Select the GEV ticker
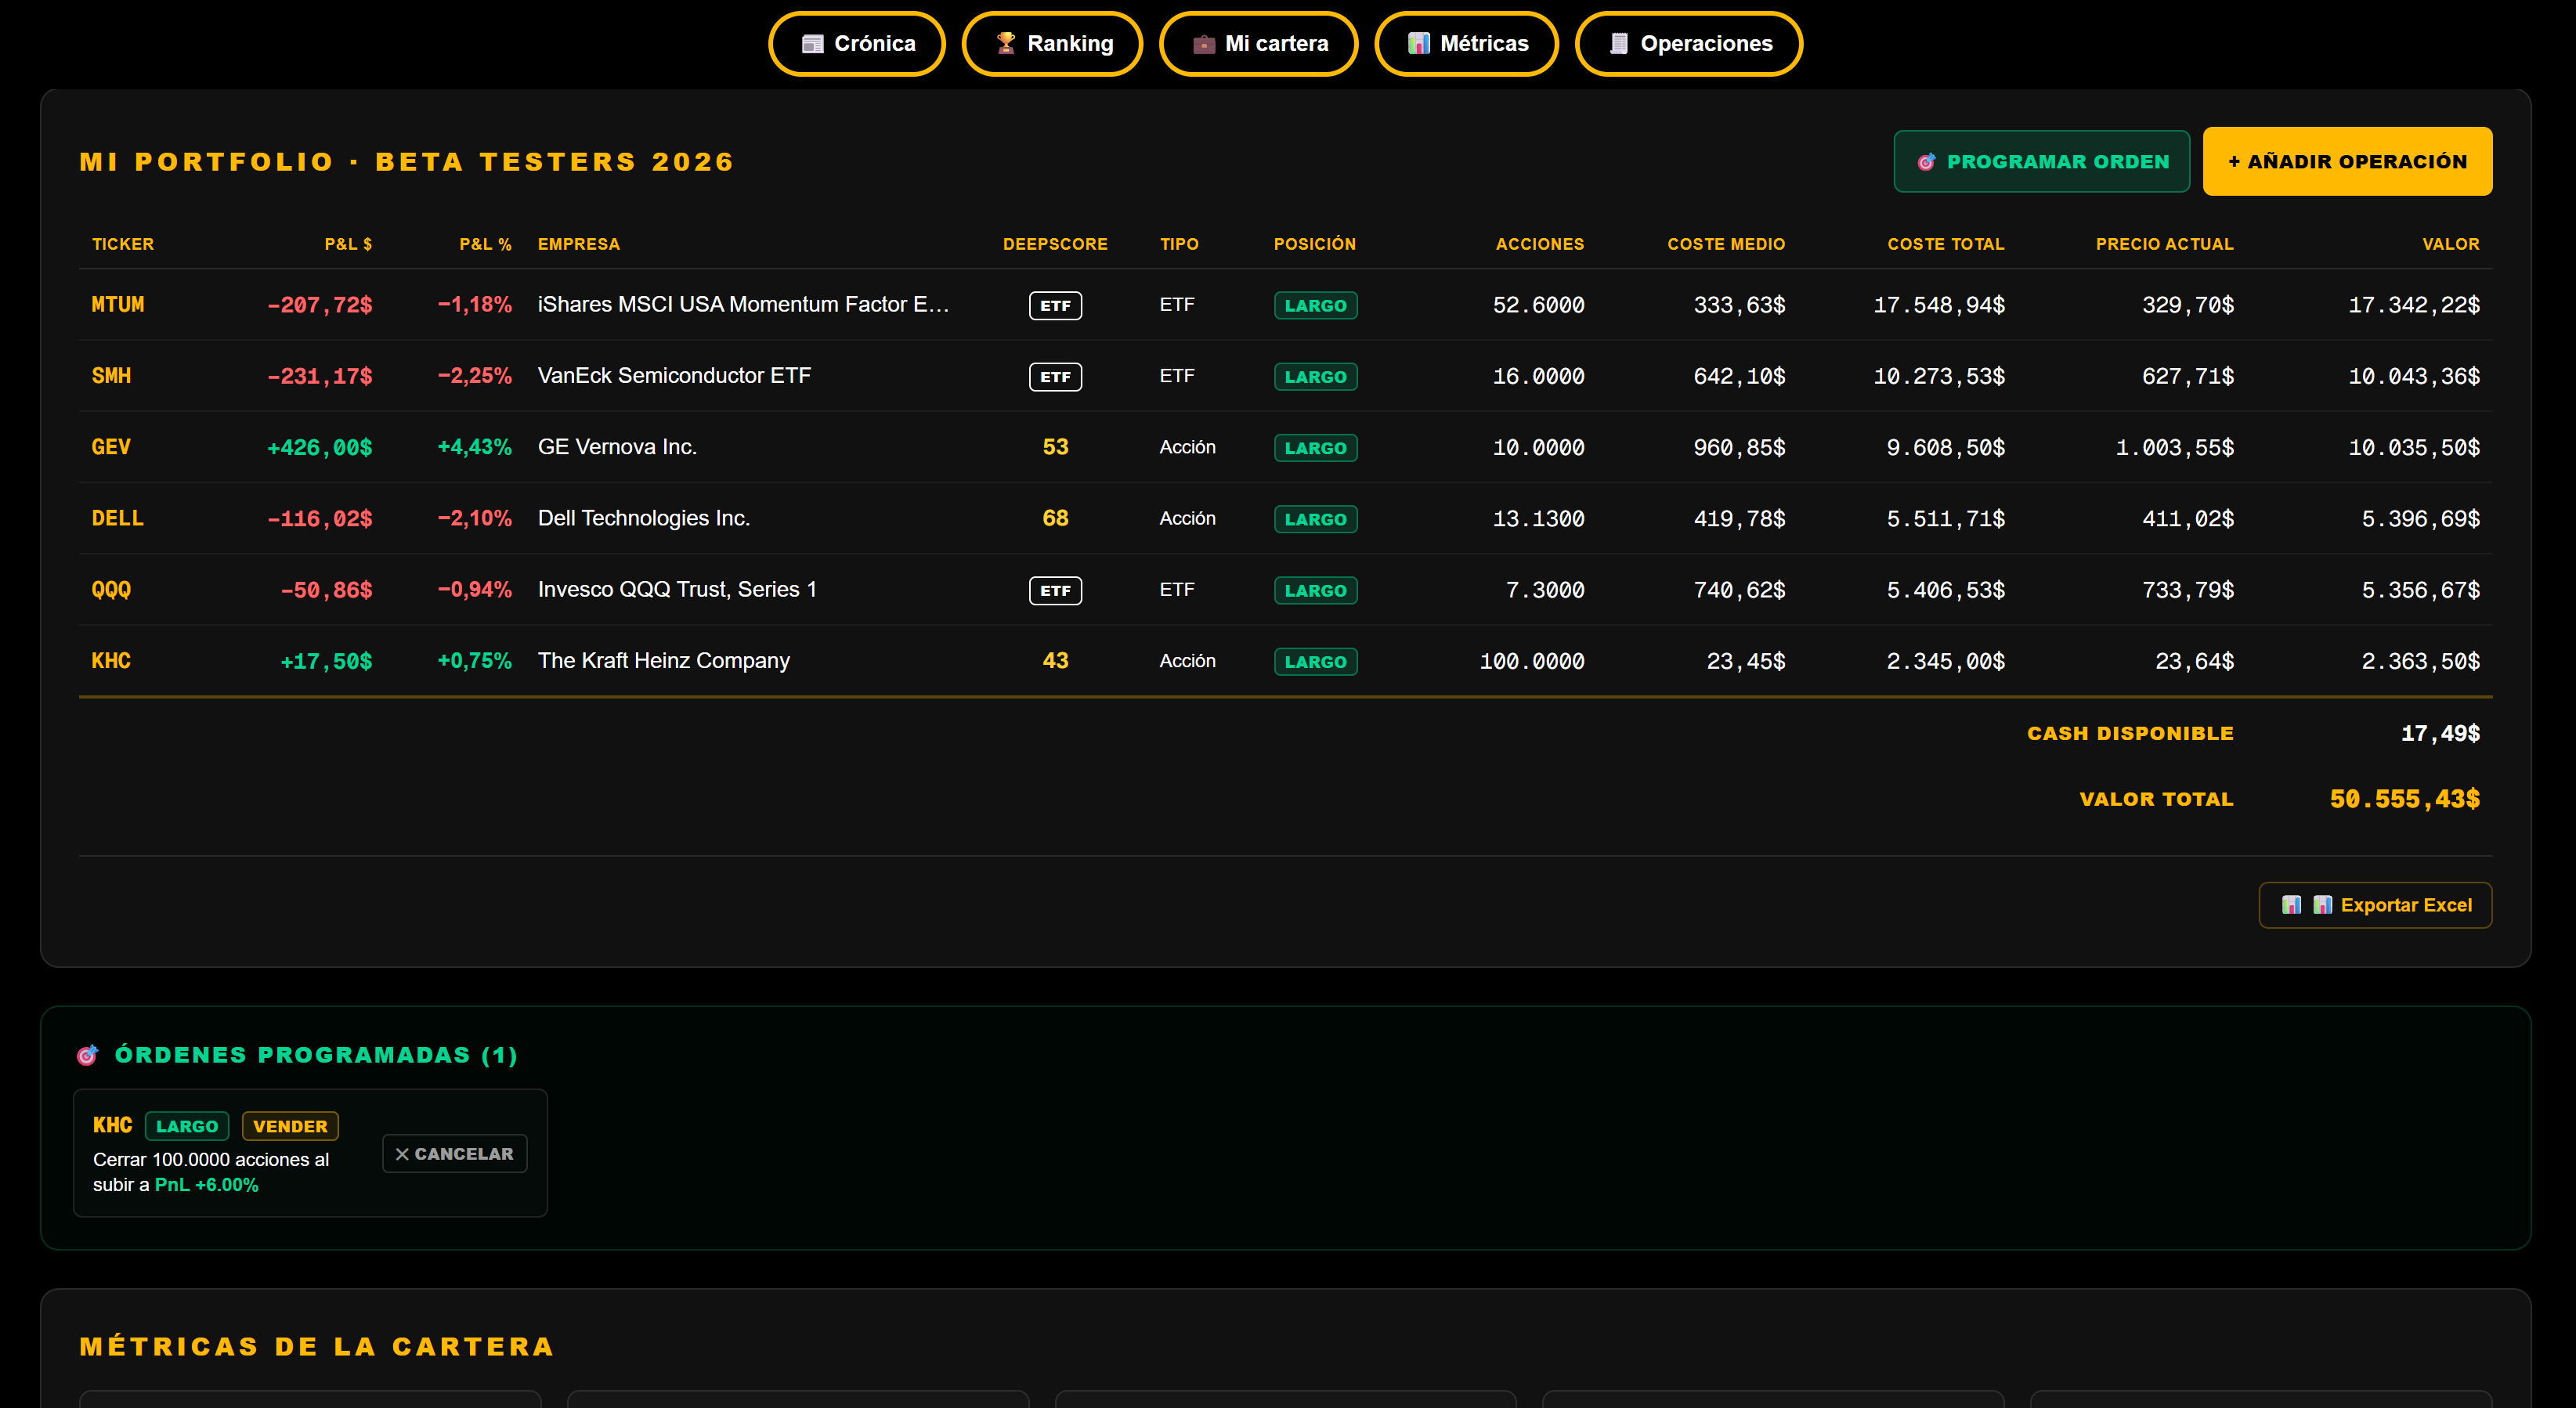 (x=111, y=447)
